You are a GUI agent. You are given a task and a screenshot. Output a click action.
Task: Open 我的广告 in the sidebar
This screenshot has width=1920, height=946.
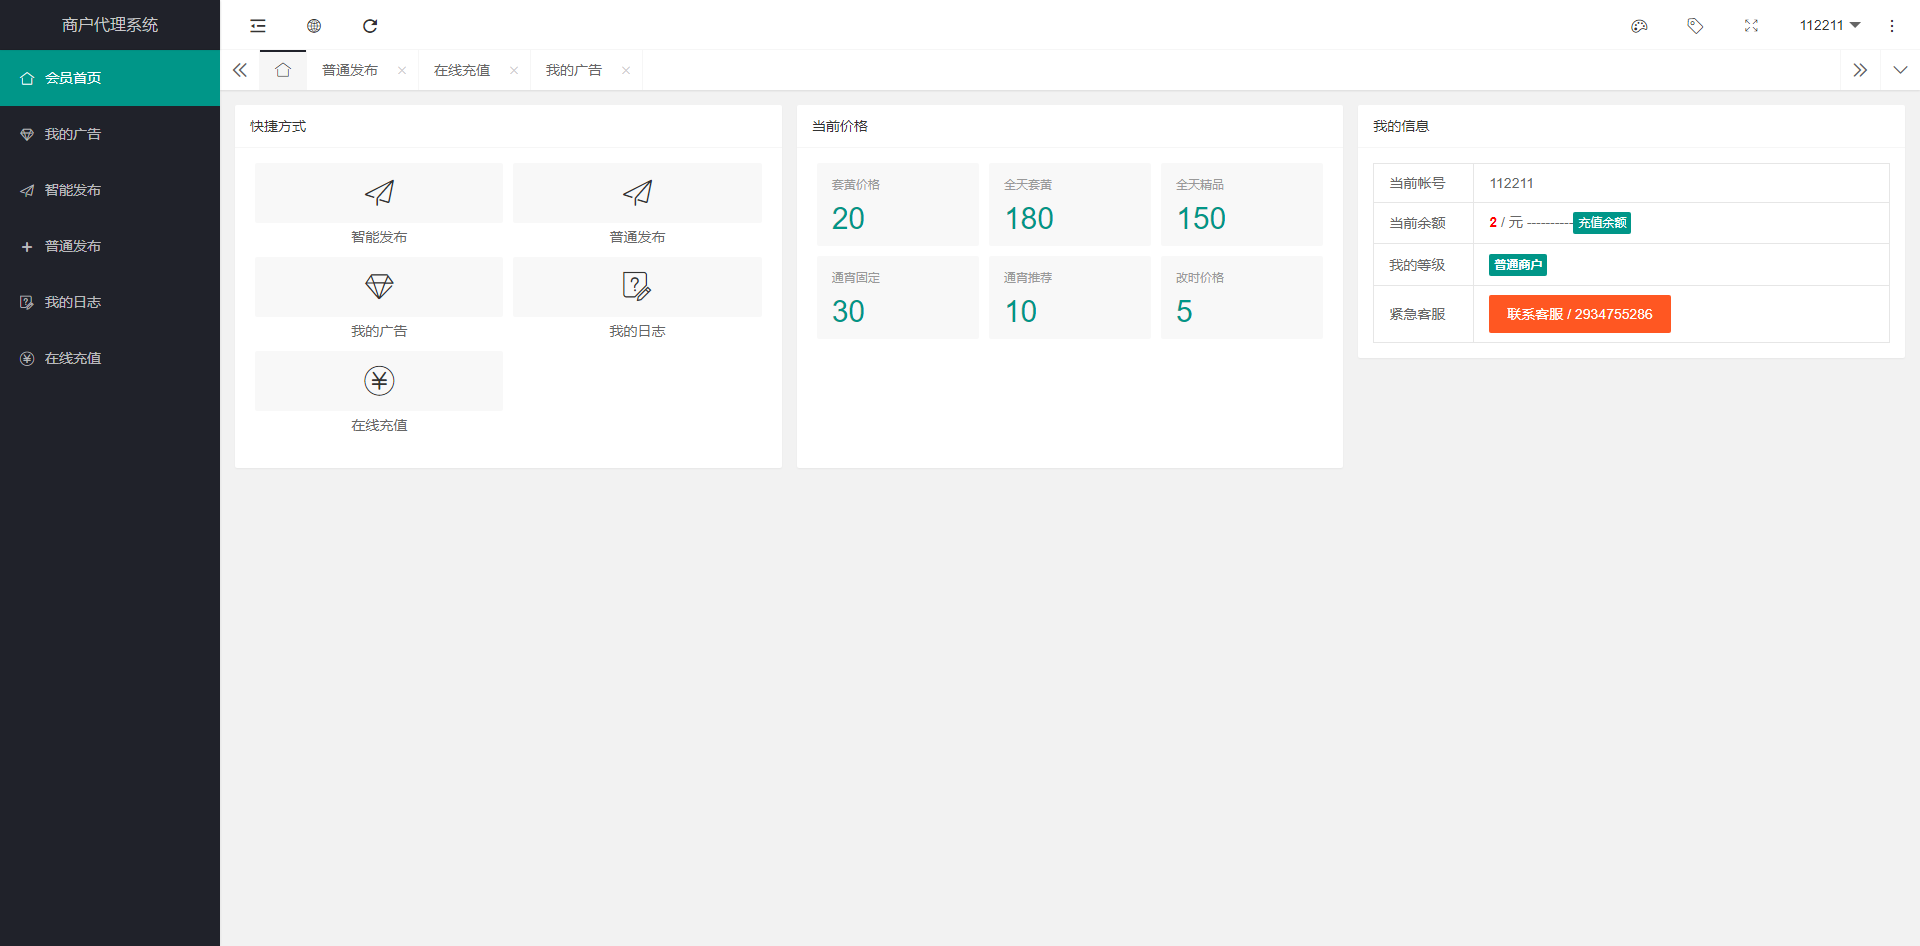coord(110,134)
